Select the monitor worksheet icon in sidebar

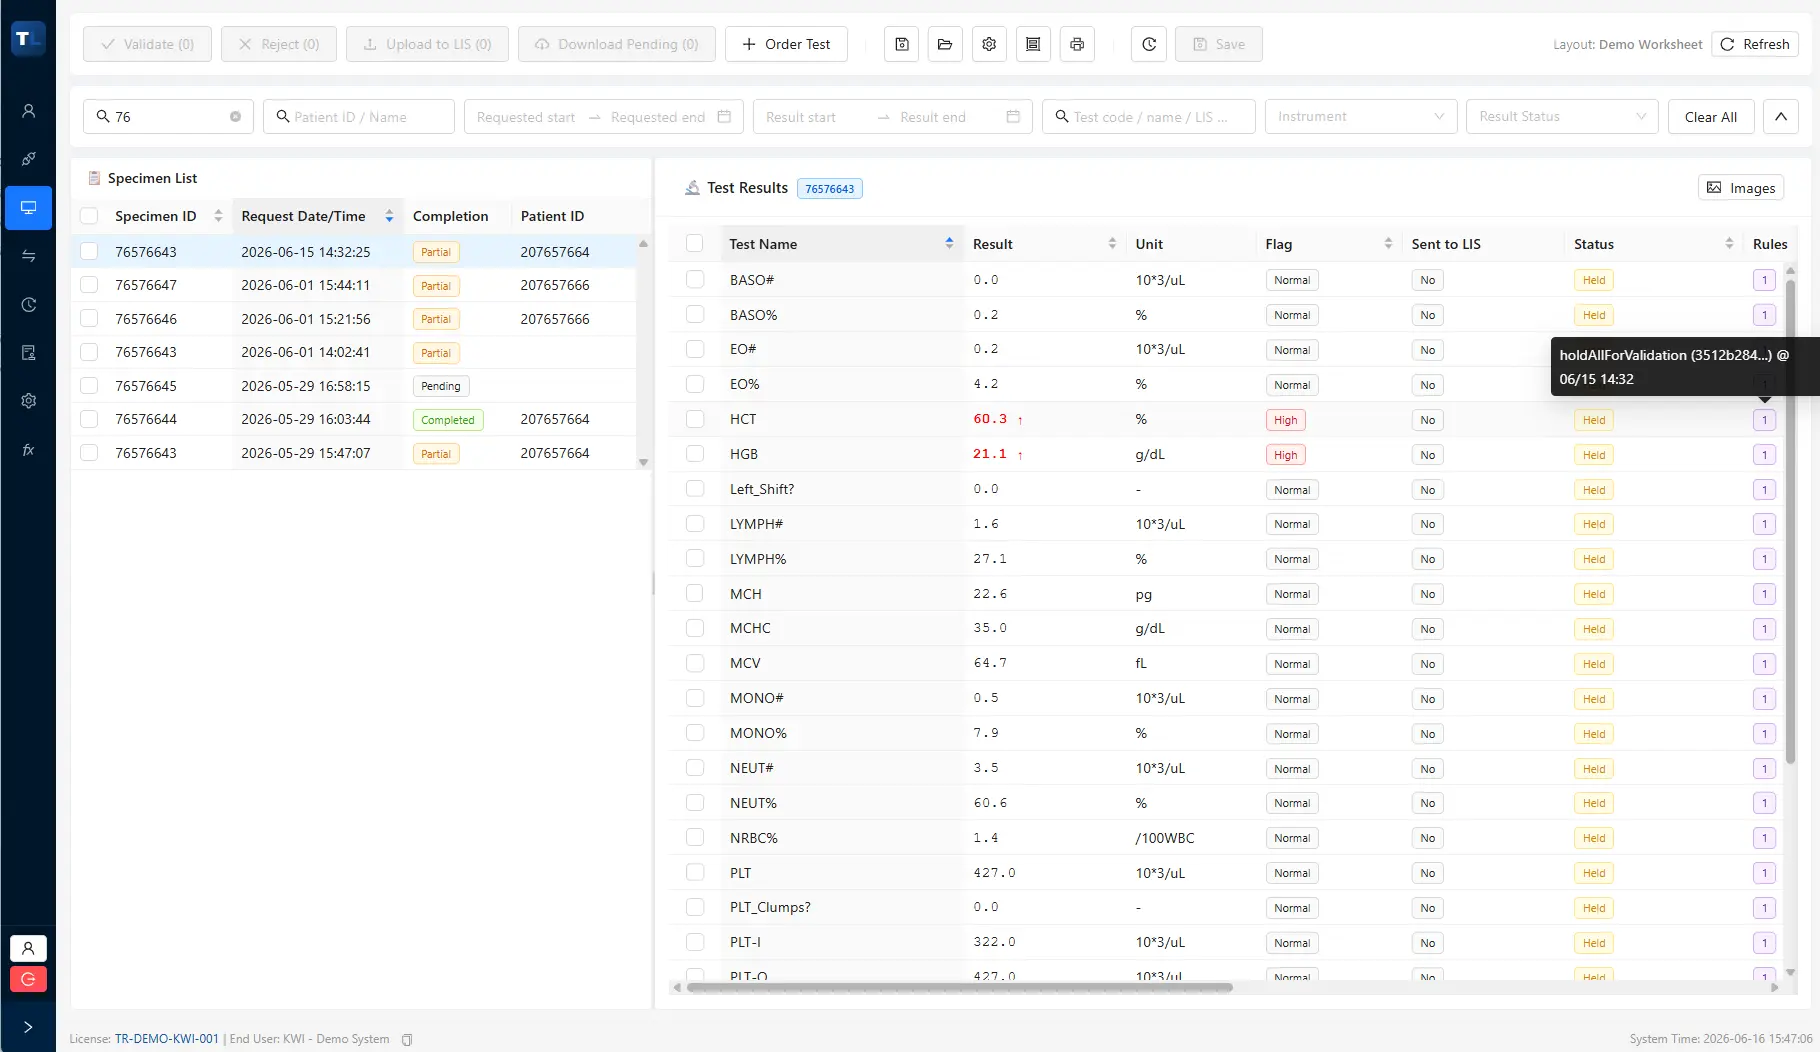[28, 208]
